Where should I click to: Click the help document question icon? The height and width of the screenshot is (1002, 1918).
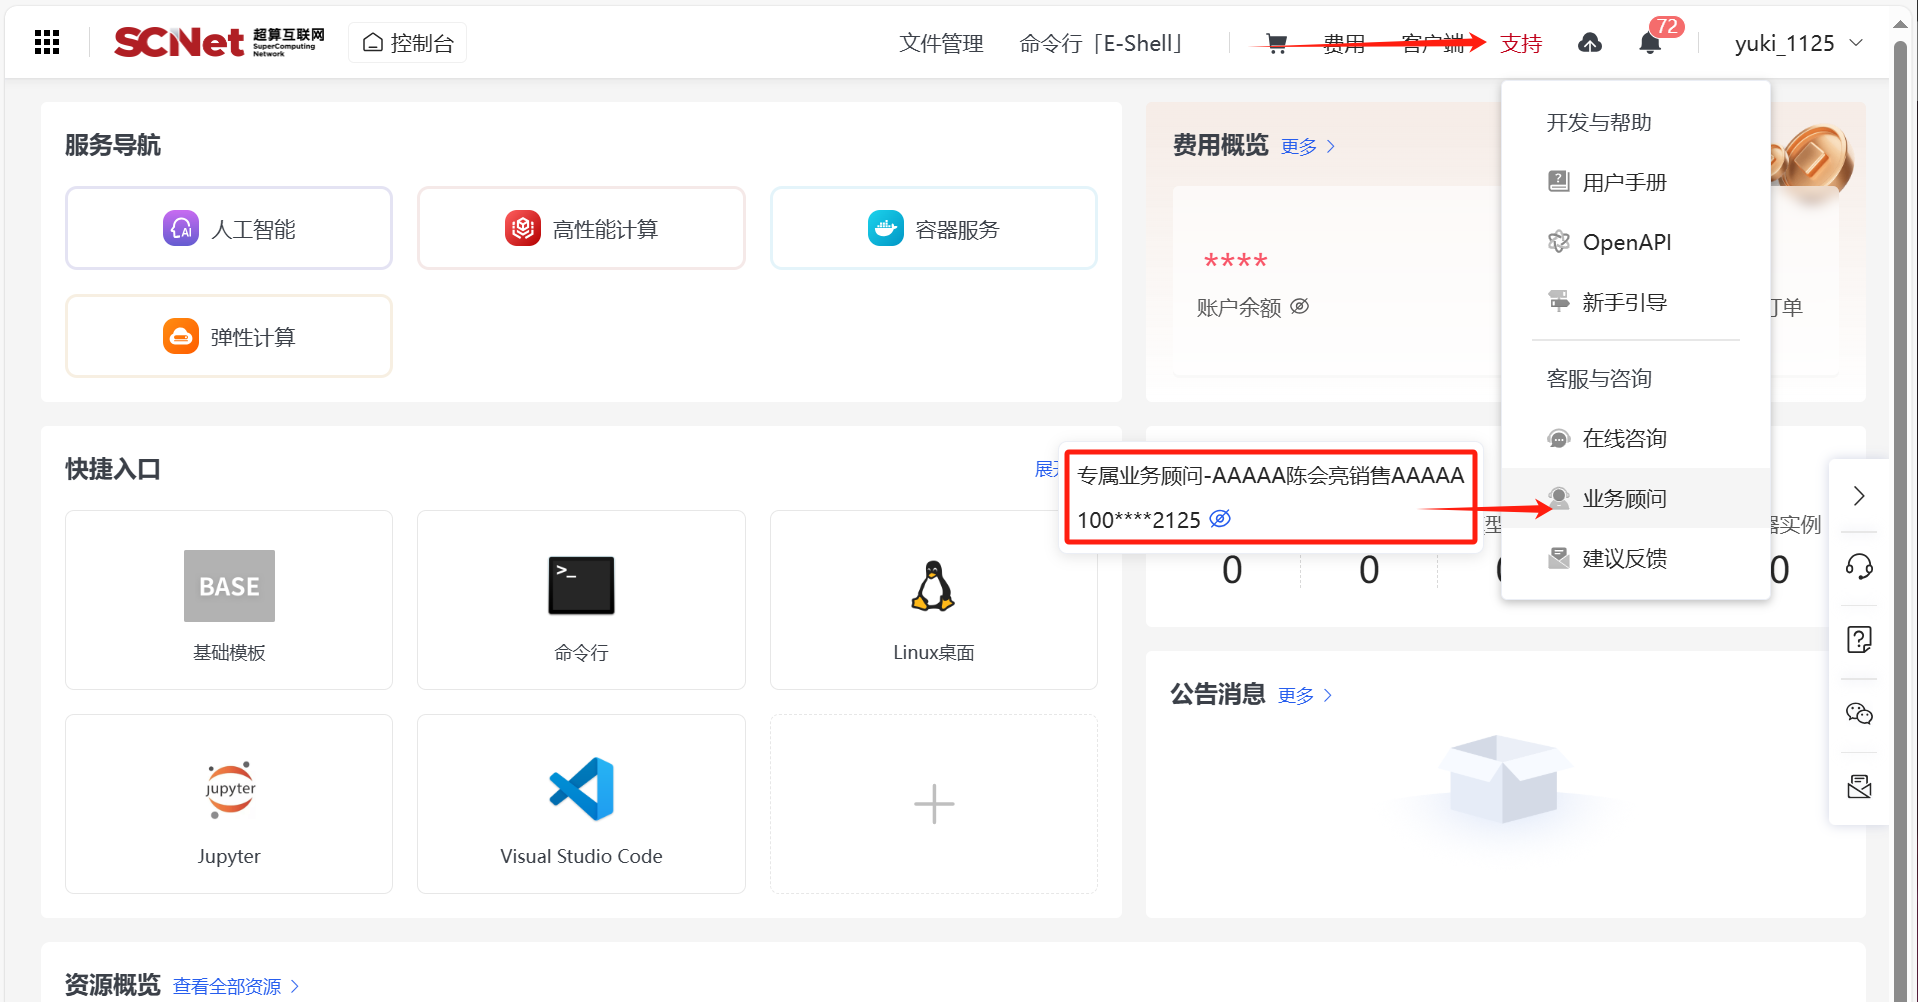pos(1859,640)
